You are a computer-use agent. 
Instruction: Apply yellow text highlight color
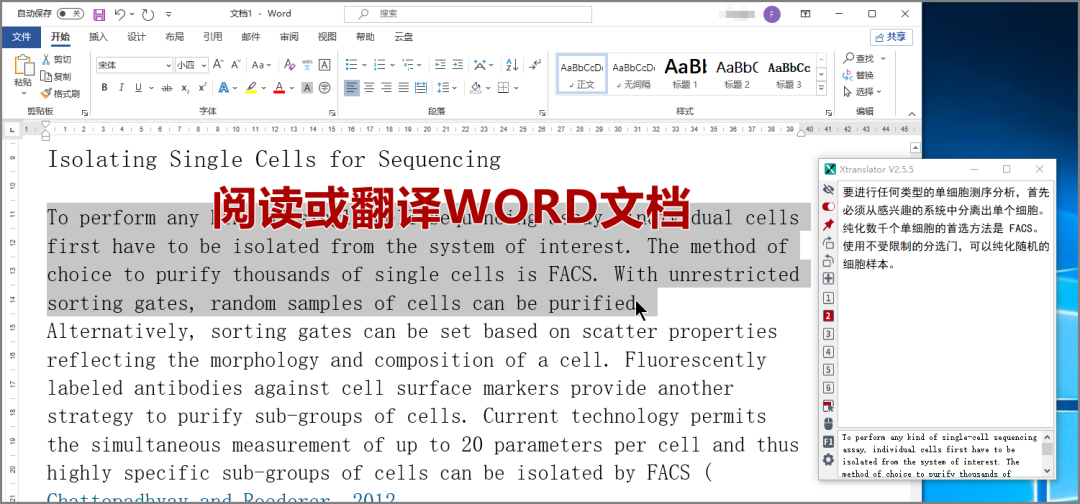251,87
